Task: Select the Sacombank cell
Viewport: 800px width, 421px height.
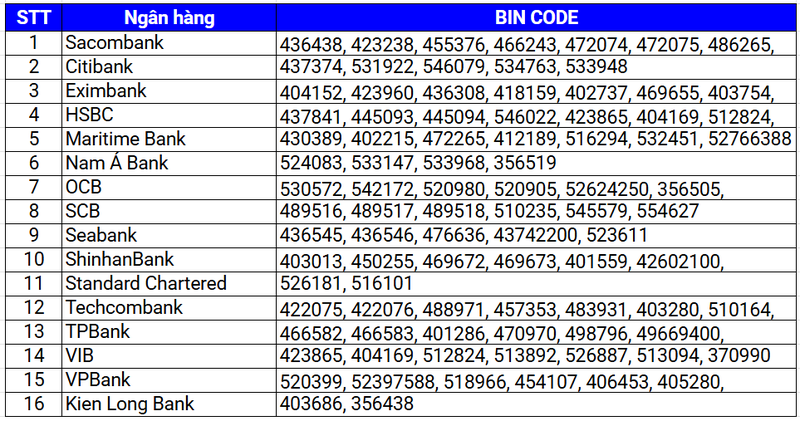Action: coord(169,43)
